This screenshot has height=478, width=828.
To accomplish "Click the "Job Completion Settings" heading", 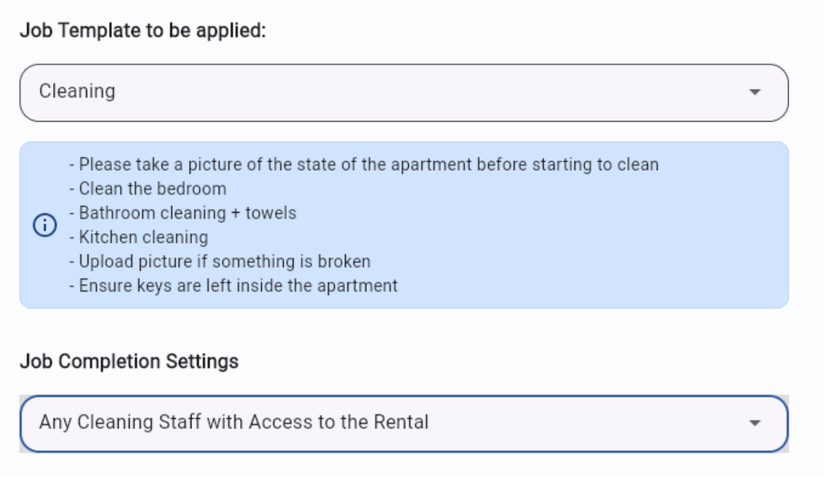I will (129, 361).
